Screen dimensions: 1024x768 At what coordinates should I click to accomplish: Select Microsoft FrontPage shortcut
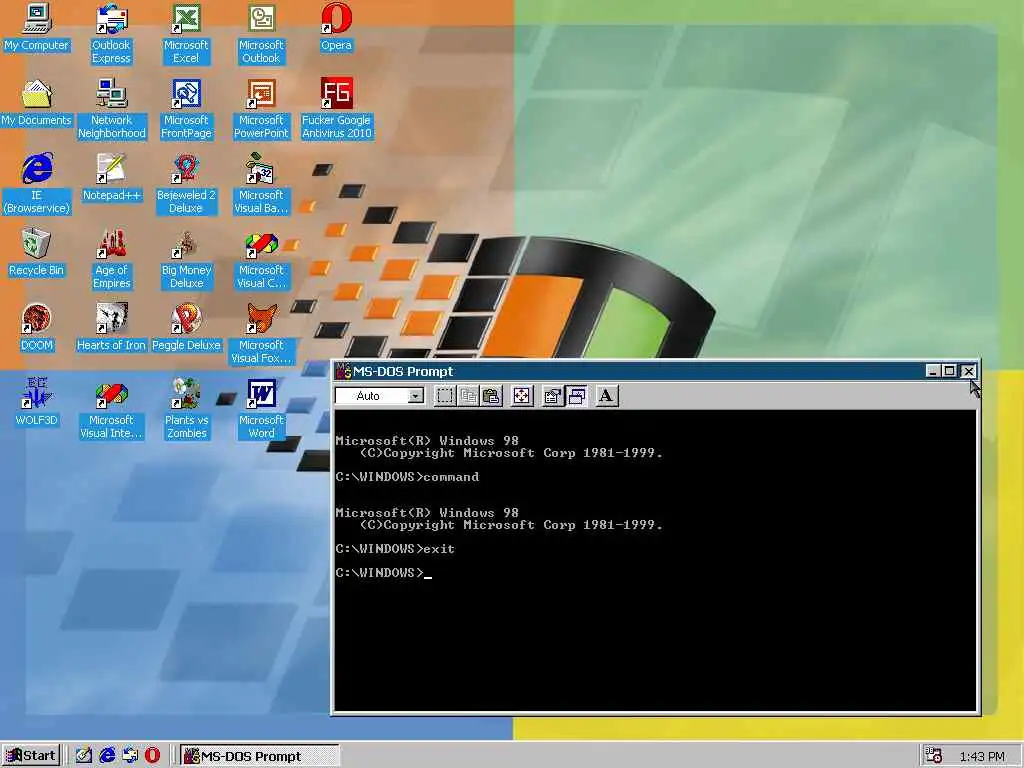186,109
